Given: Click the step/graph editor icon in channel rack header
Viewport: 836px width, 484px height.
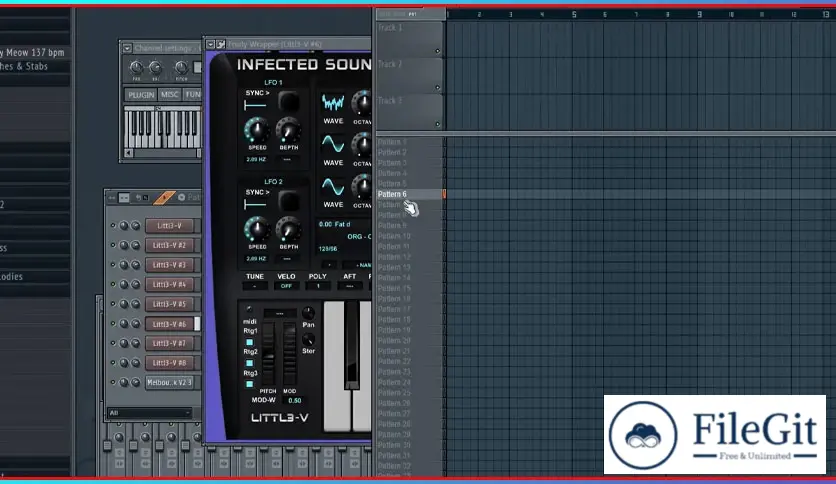Looking at the screenshot, I should pyautogui.click(x=124, y=198).
